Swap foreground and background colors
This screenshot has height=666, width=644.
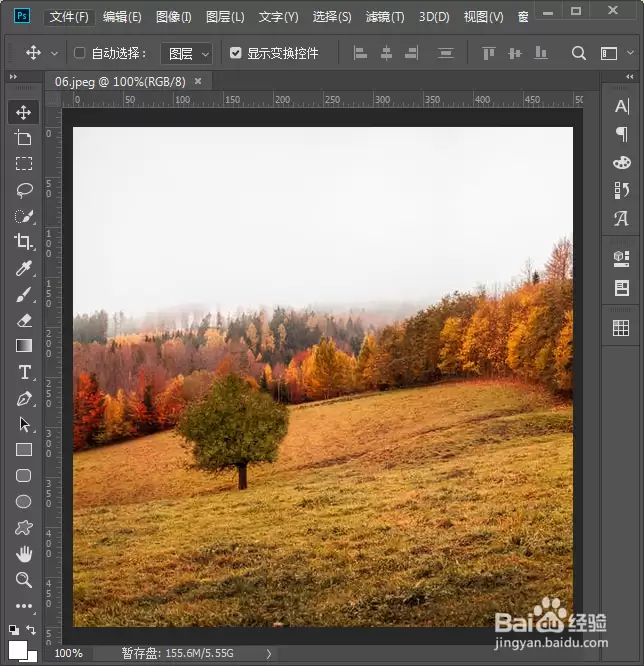(x=31, y=629)
